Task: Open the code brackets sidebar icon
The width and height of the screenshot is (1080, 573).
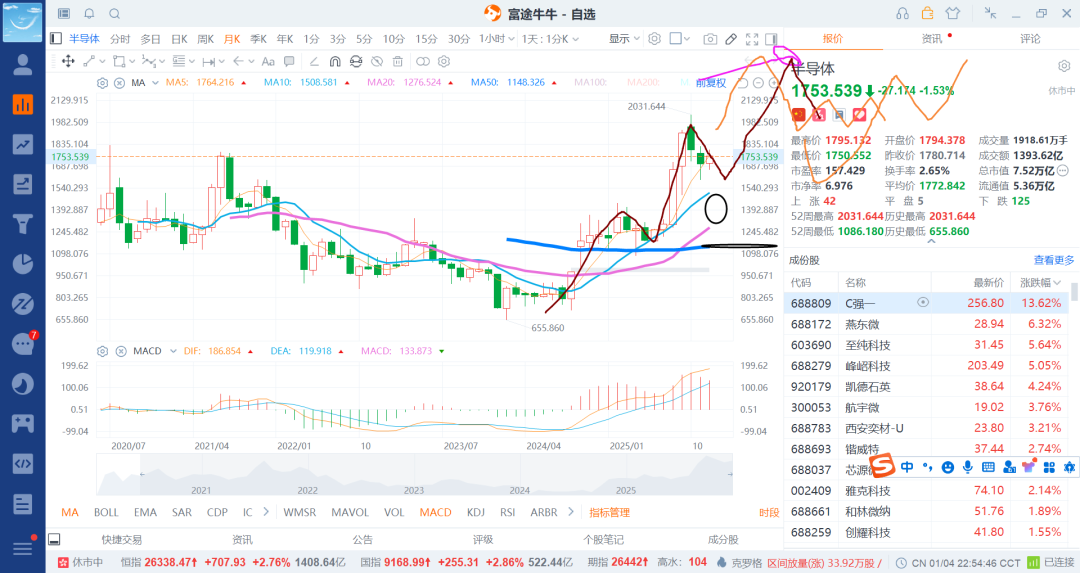Action: pyautogui.click(x=23, y=463)
